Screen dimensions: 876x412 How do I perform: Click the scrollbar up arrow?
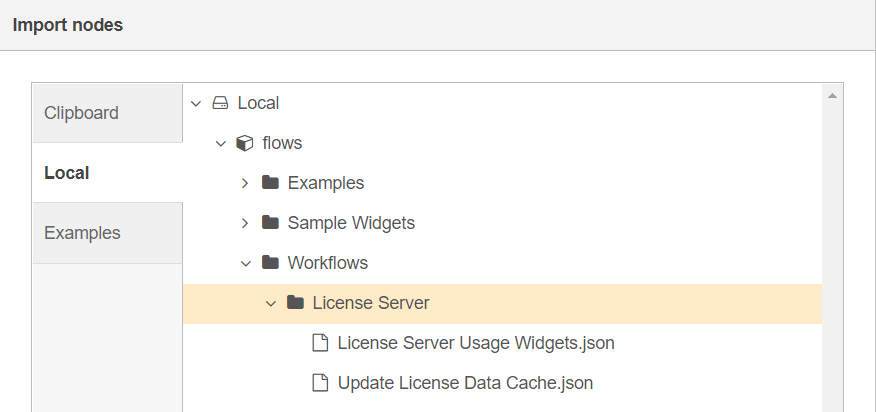point(832,96)
